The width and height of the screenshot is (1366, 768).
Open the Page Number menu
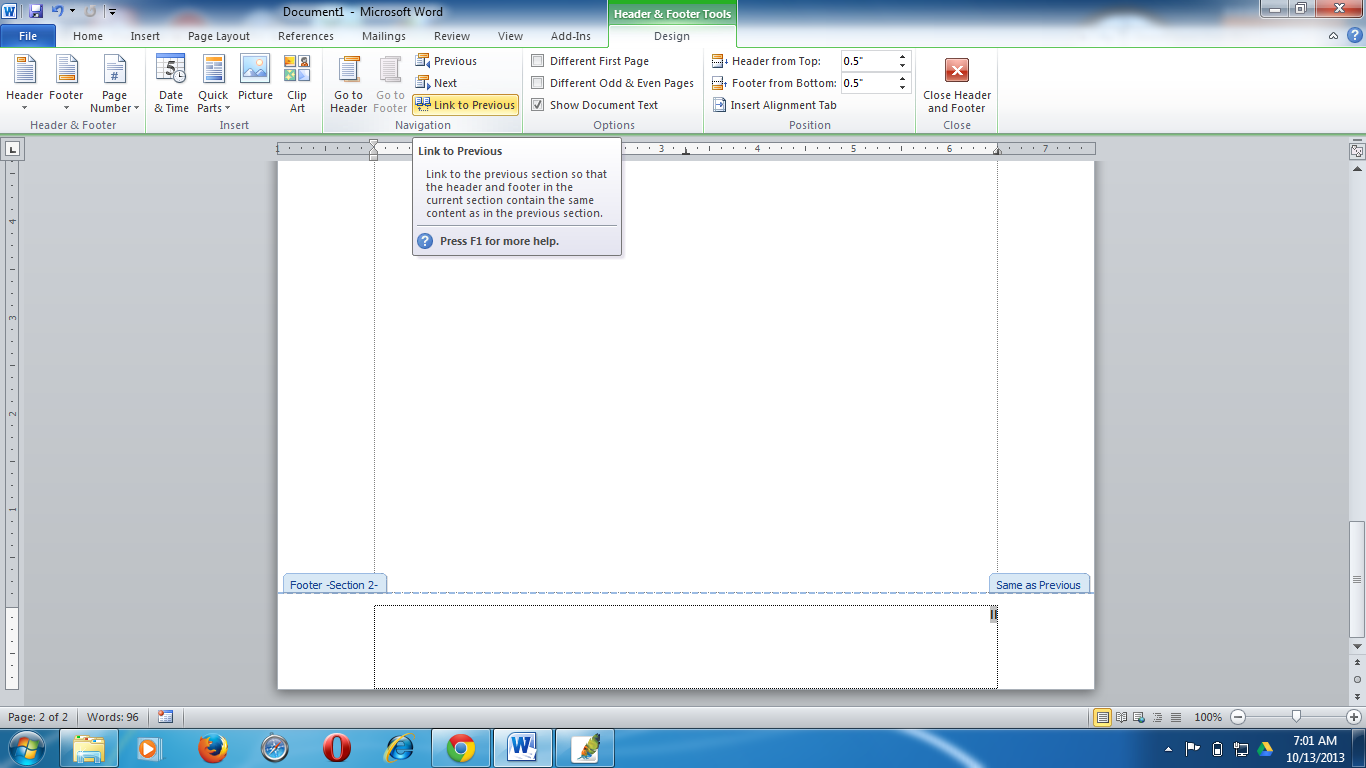pyautogui.click(x=114, y=84)
